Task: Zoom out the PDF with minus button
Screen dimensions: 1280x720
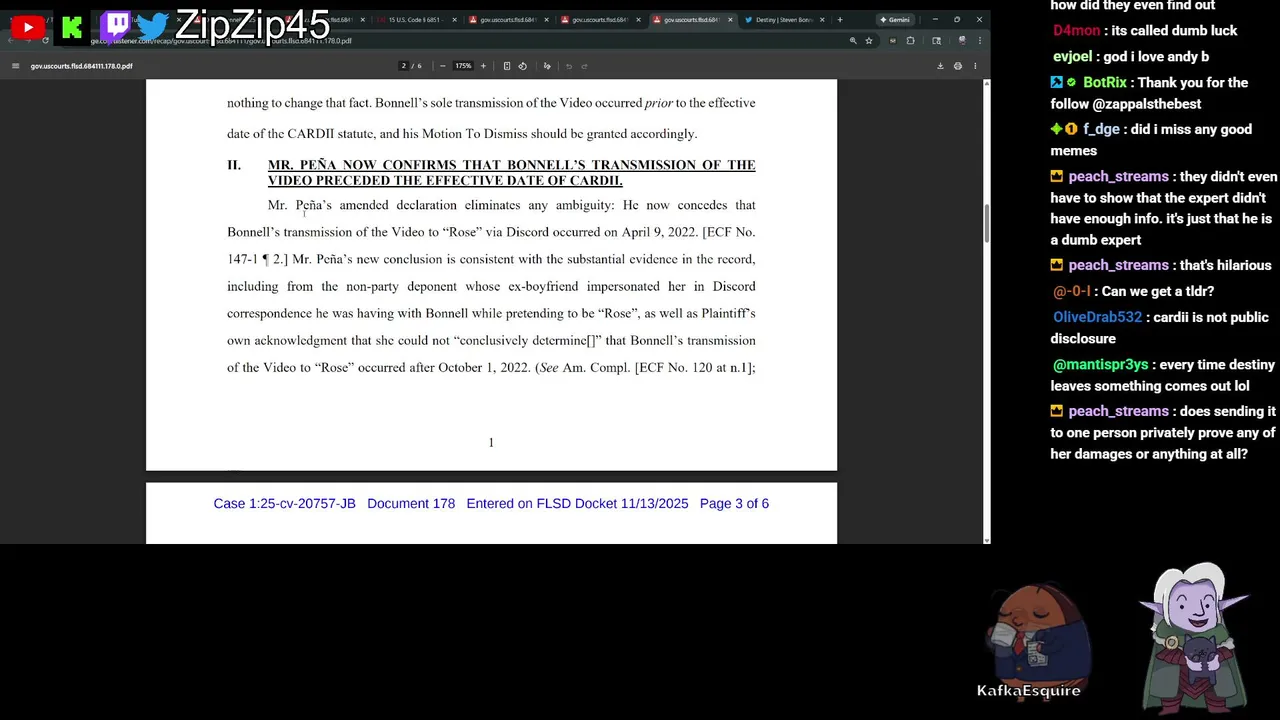Action: [x=443, y=66]
